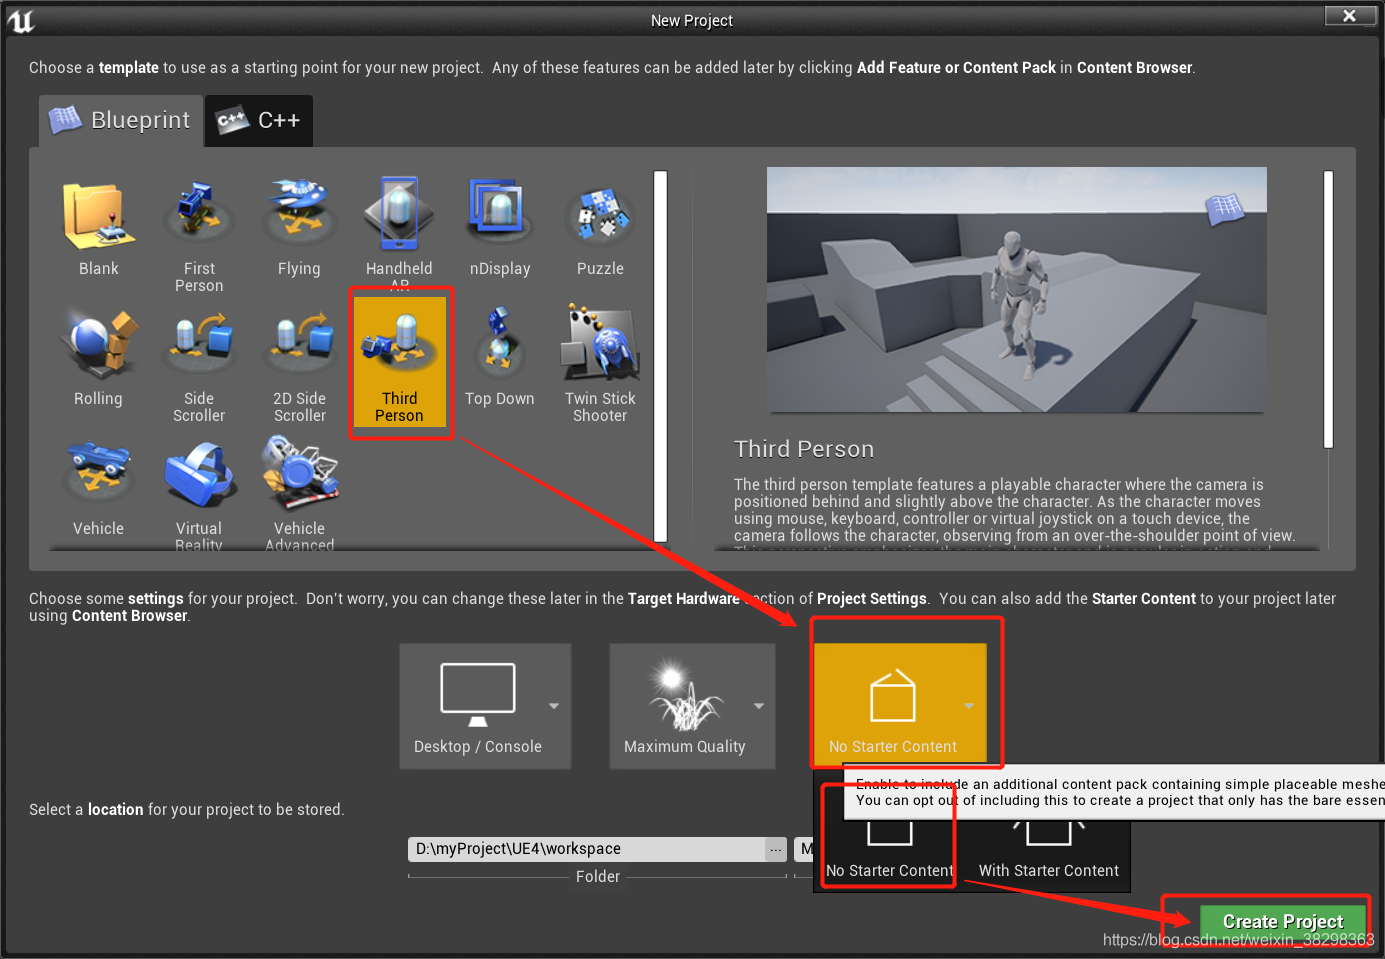Click the yellow No Starter Content button
1385x959 pixels.
point(899,703)
